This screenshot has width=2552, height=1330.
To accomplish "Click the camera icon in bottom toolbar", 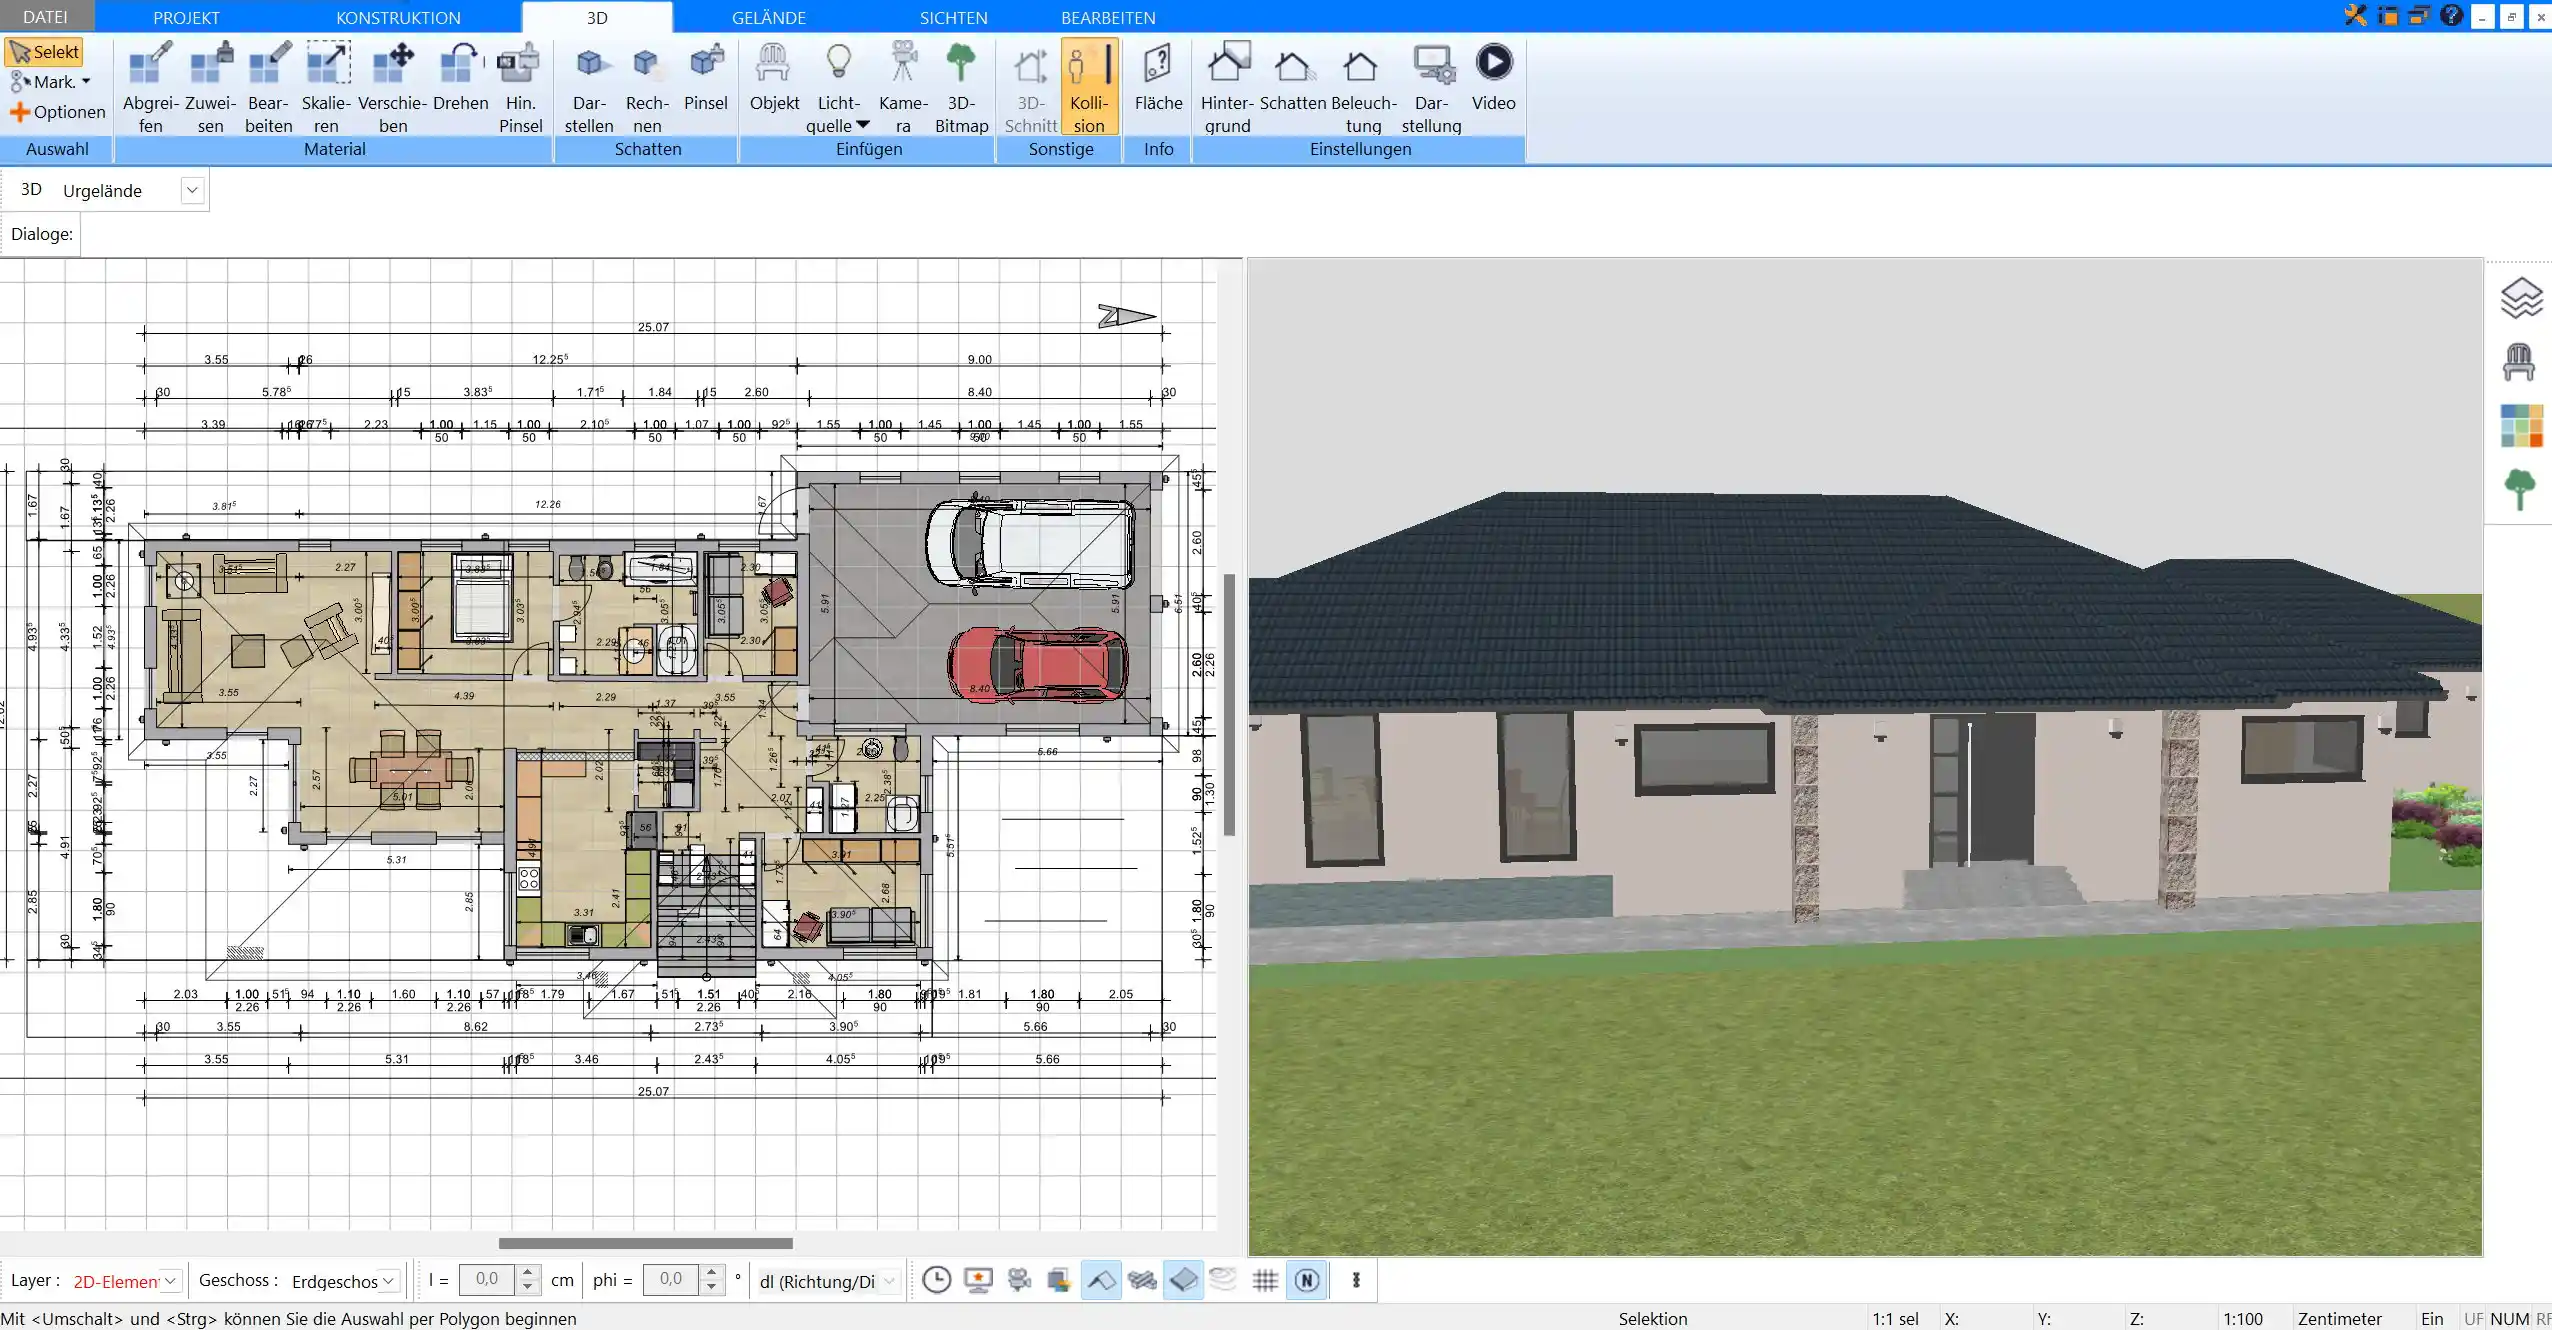I will (1019, 1280).
